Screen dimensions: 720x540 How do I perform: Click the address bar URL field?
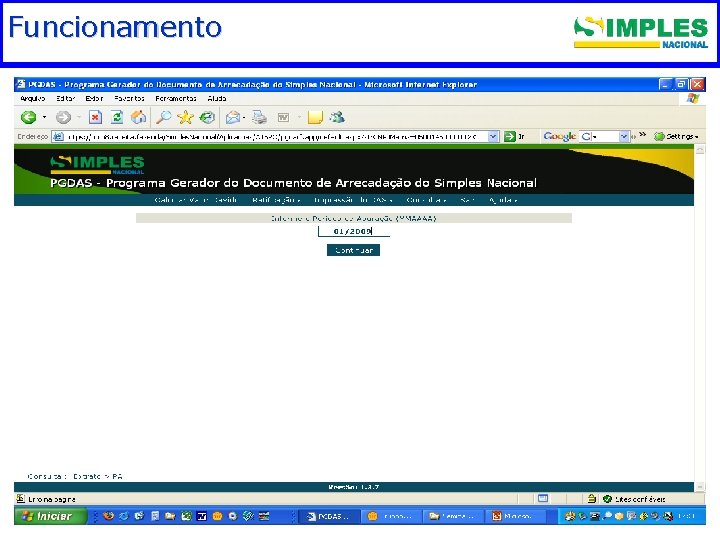[276, 136]
